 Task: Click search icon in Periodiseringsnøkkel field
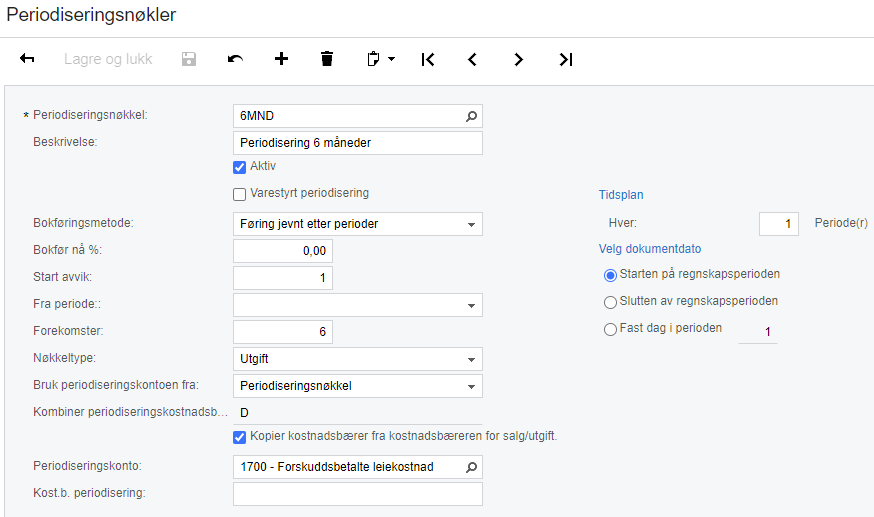472,116
